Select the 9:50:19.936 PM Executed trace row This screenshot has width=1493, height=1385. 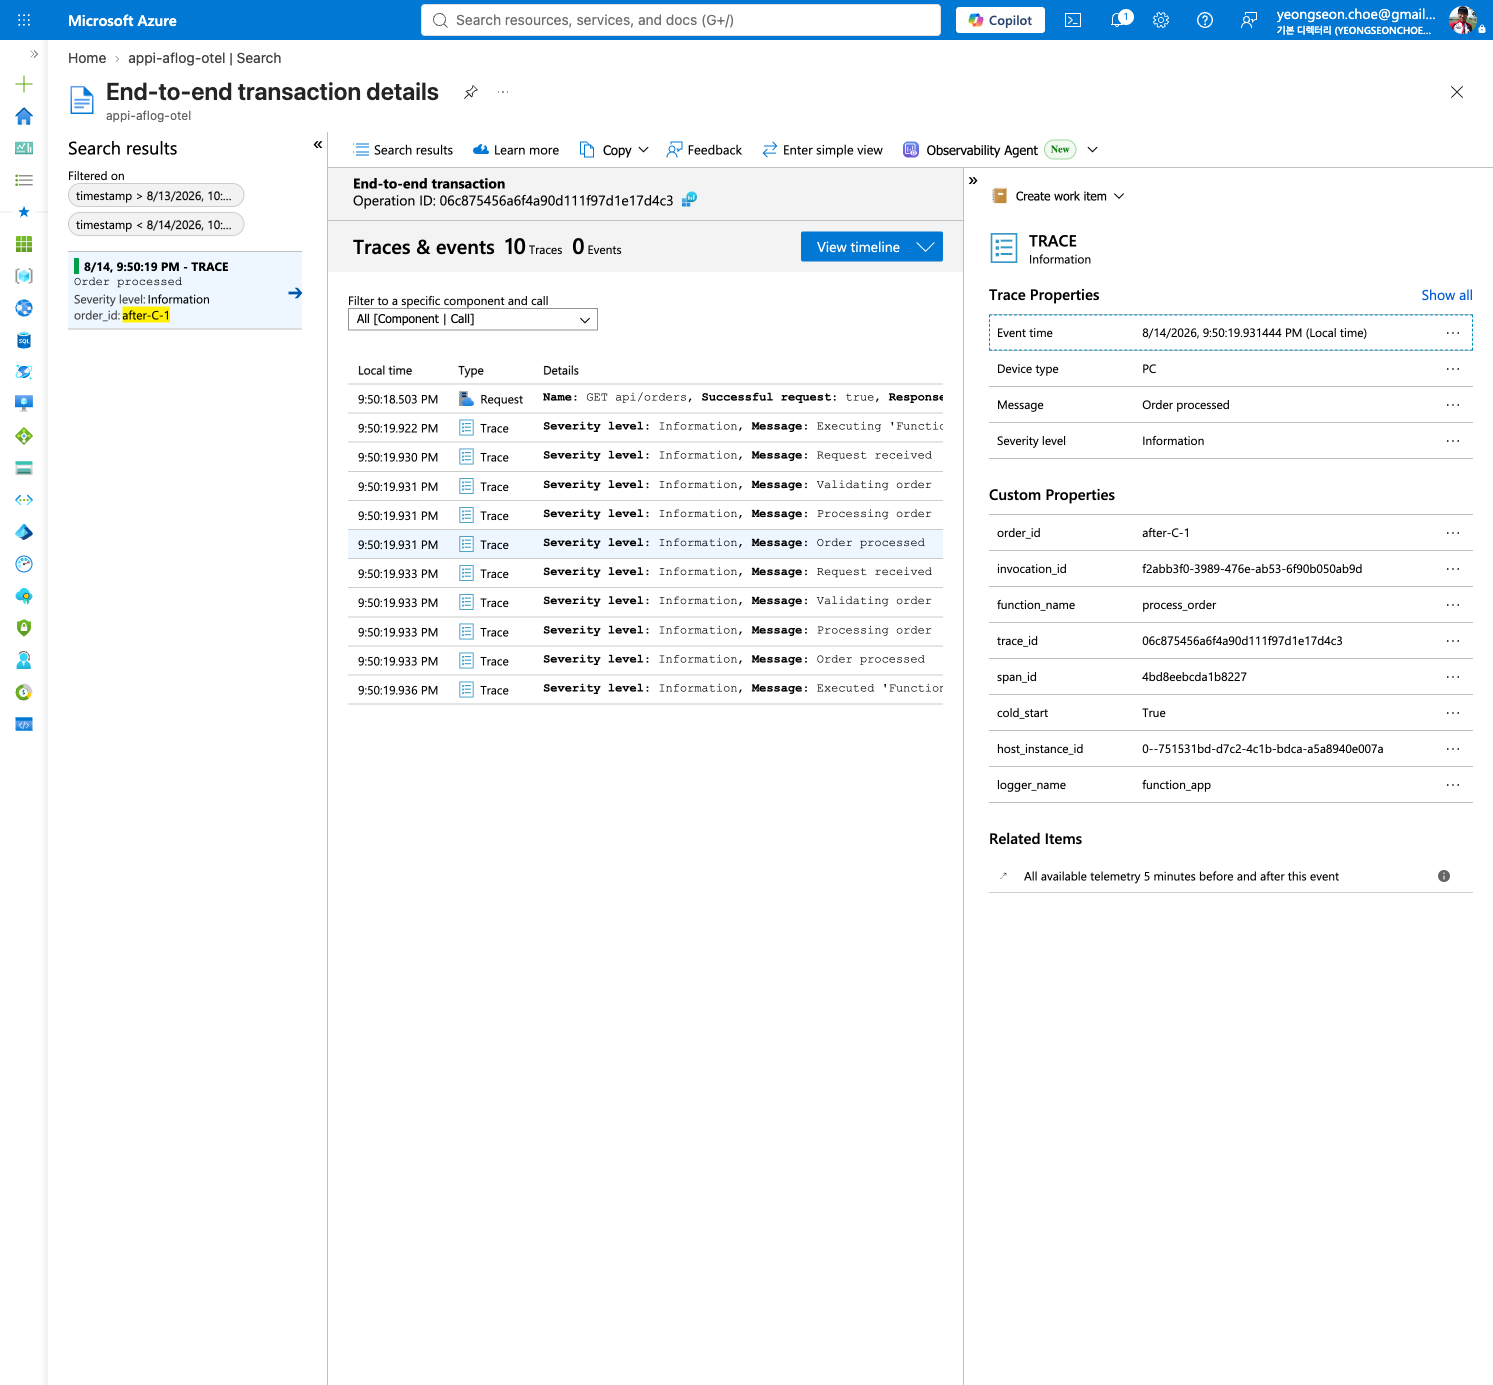point(645,690)
